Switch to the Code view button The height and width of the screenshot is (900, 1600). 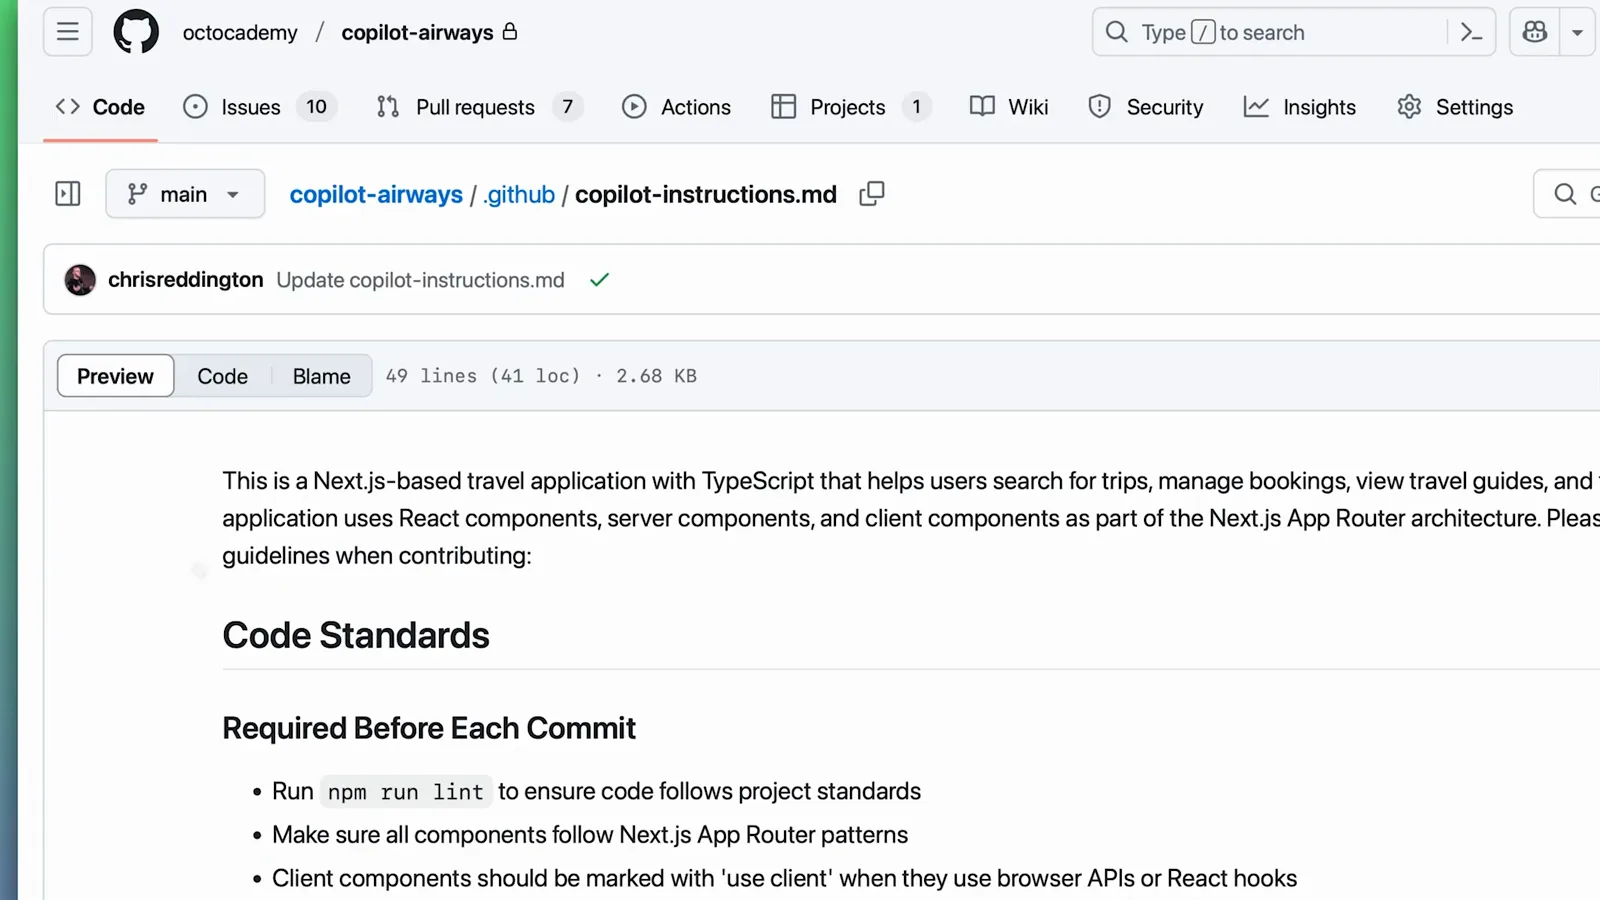(x=222, y=376)
